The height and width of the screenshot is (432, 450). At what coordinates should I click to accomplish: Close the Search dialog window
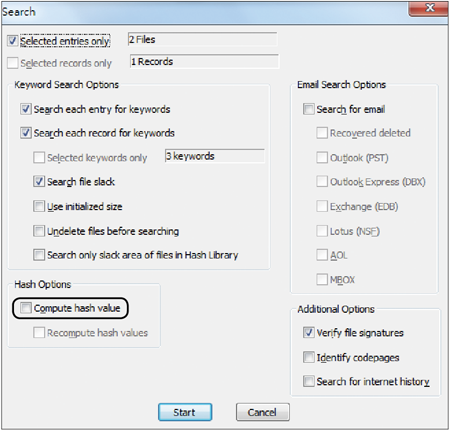(429, 8)
